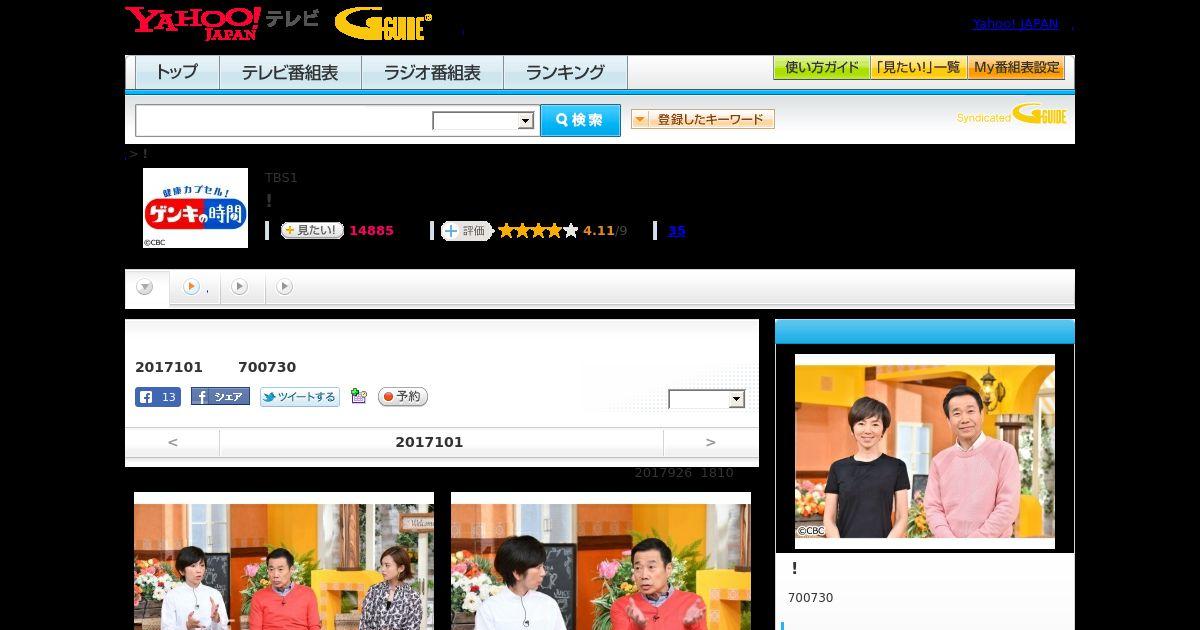Click the 4.11 rating score
The height and width of the screenshot is (630, 1200).
coord(599,231)
